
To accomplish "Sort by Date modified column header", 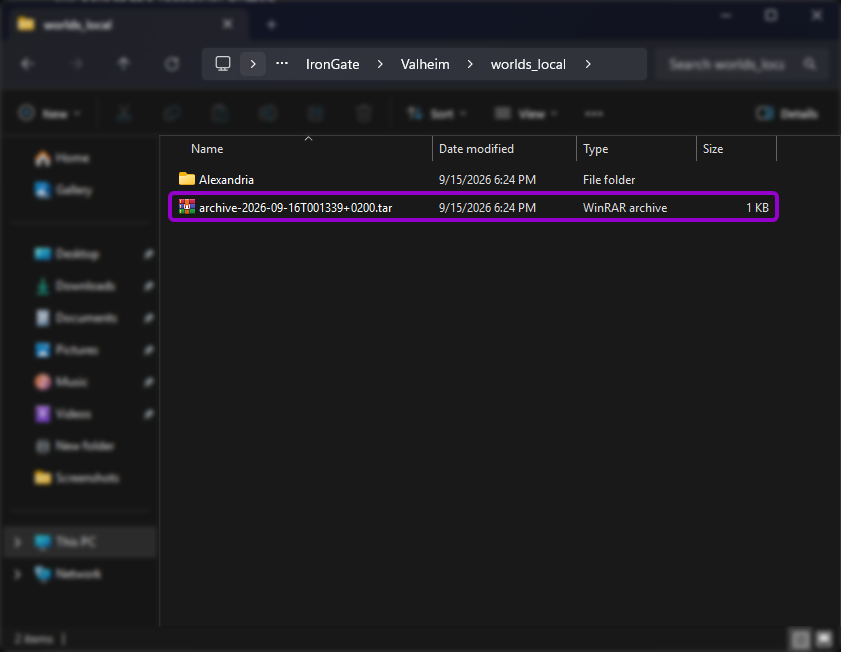I will click(476, 149).
